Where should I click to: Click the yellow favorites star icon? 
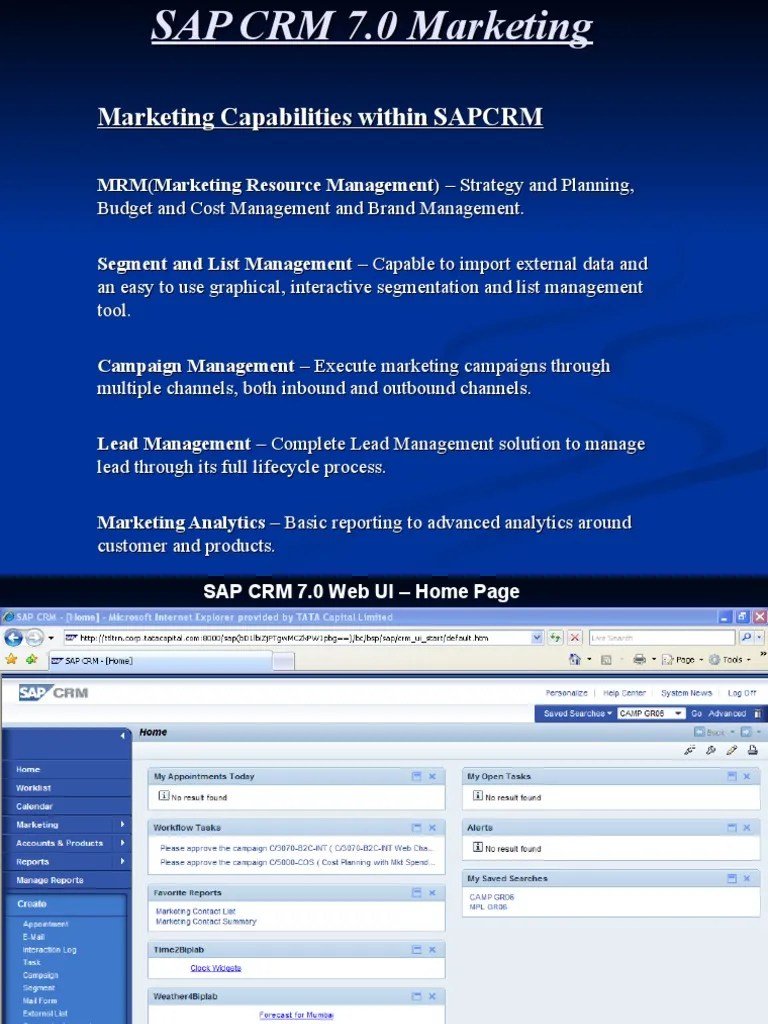[x=11, y=660]
